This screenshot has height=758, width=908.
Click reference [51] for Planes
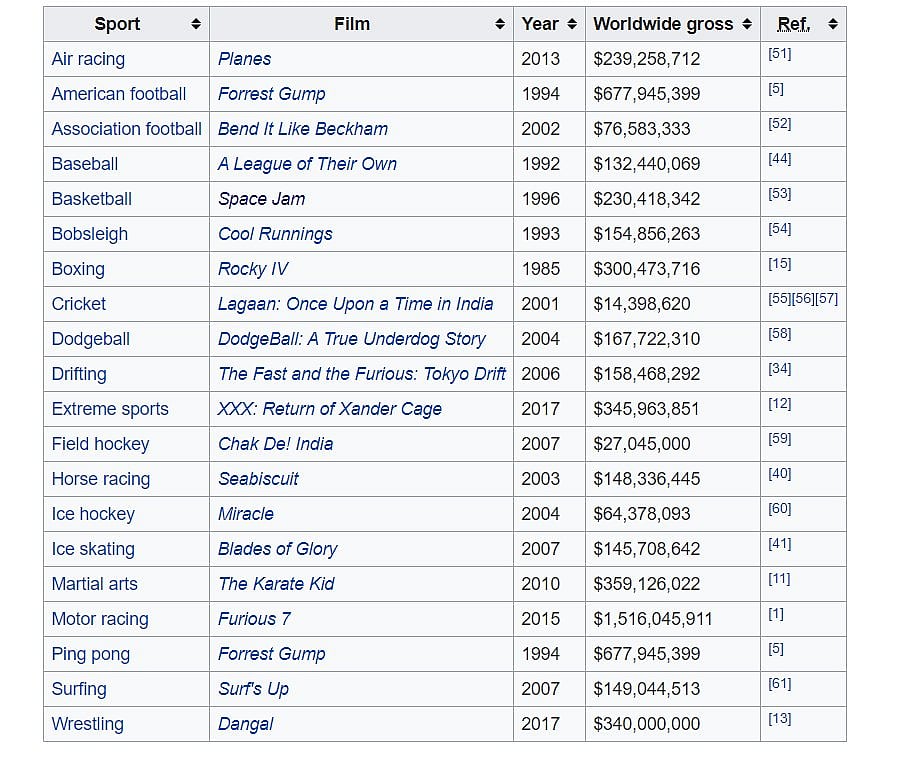pos(779,54)
